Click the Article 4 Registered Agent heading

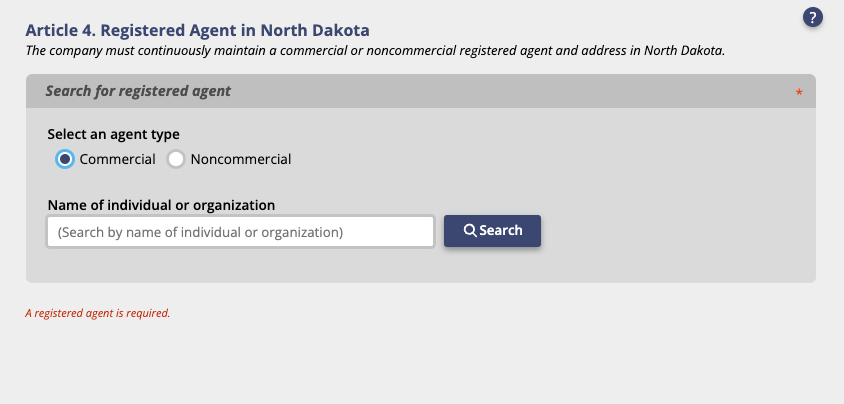point(198,30)
